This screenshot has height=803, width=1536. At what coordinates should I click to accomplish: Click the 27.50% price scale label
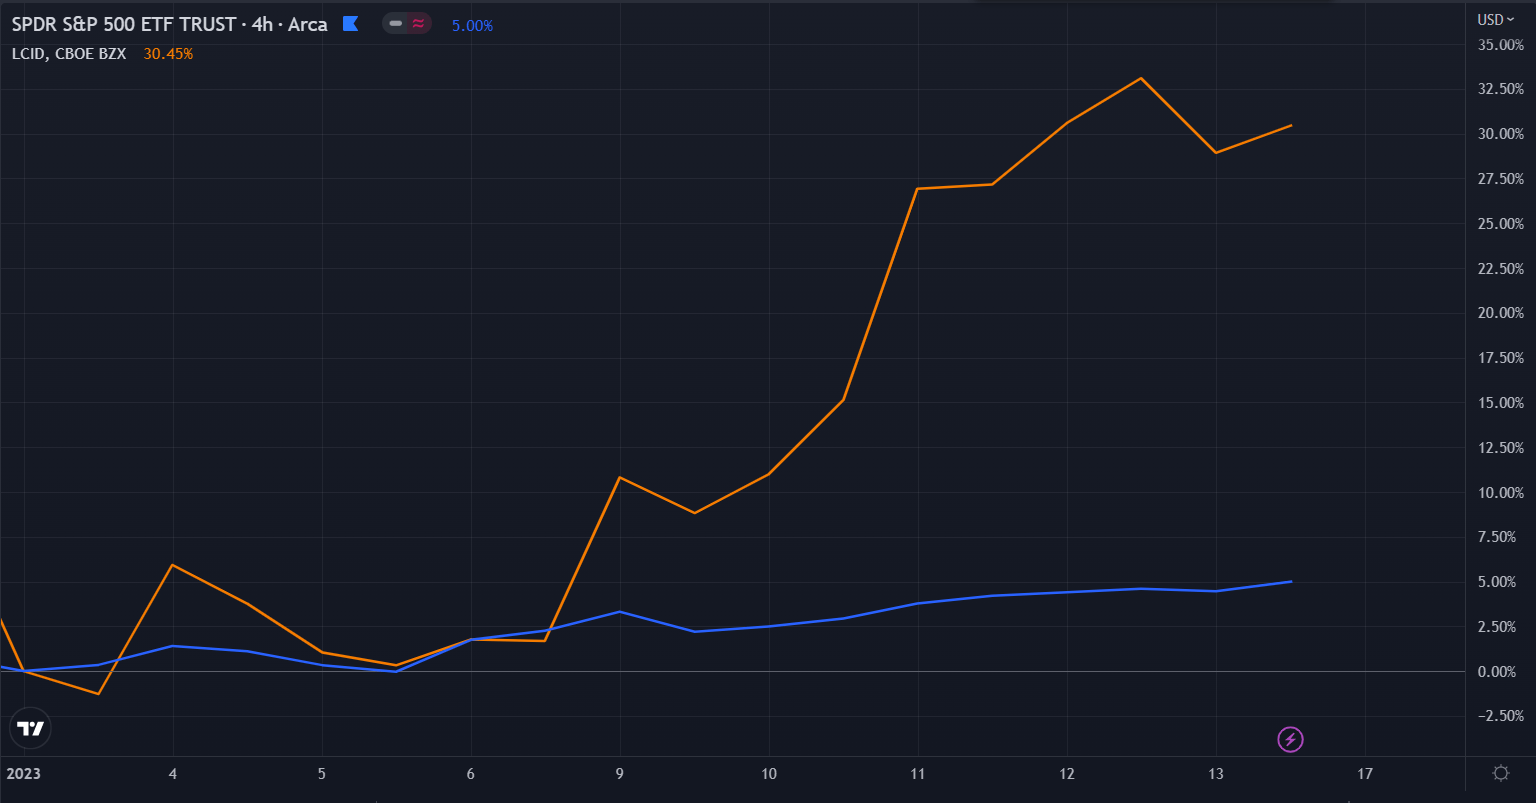click(1499, 179)
